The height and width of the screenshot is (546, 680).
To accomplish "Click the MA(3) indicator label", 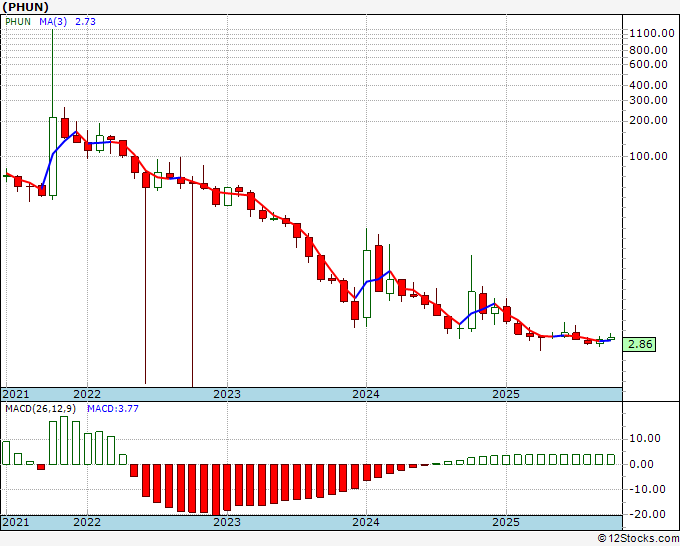I will pos(53,21).
